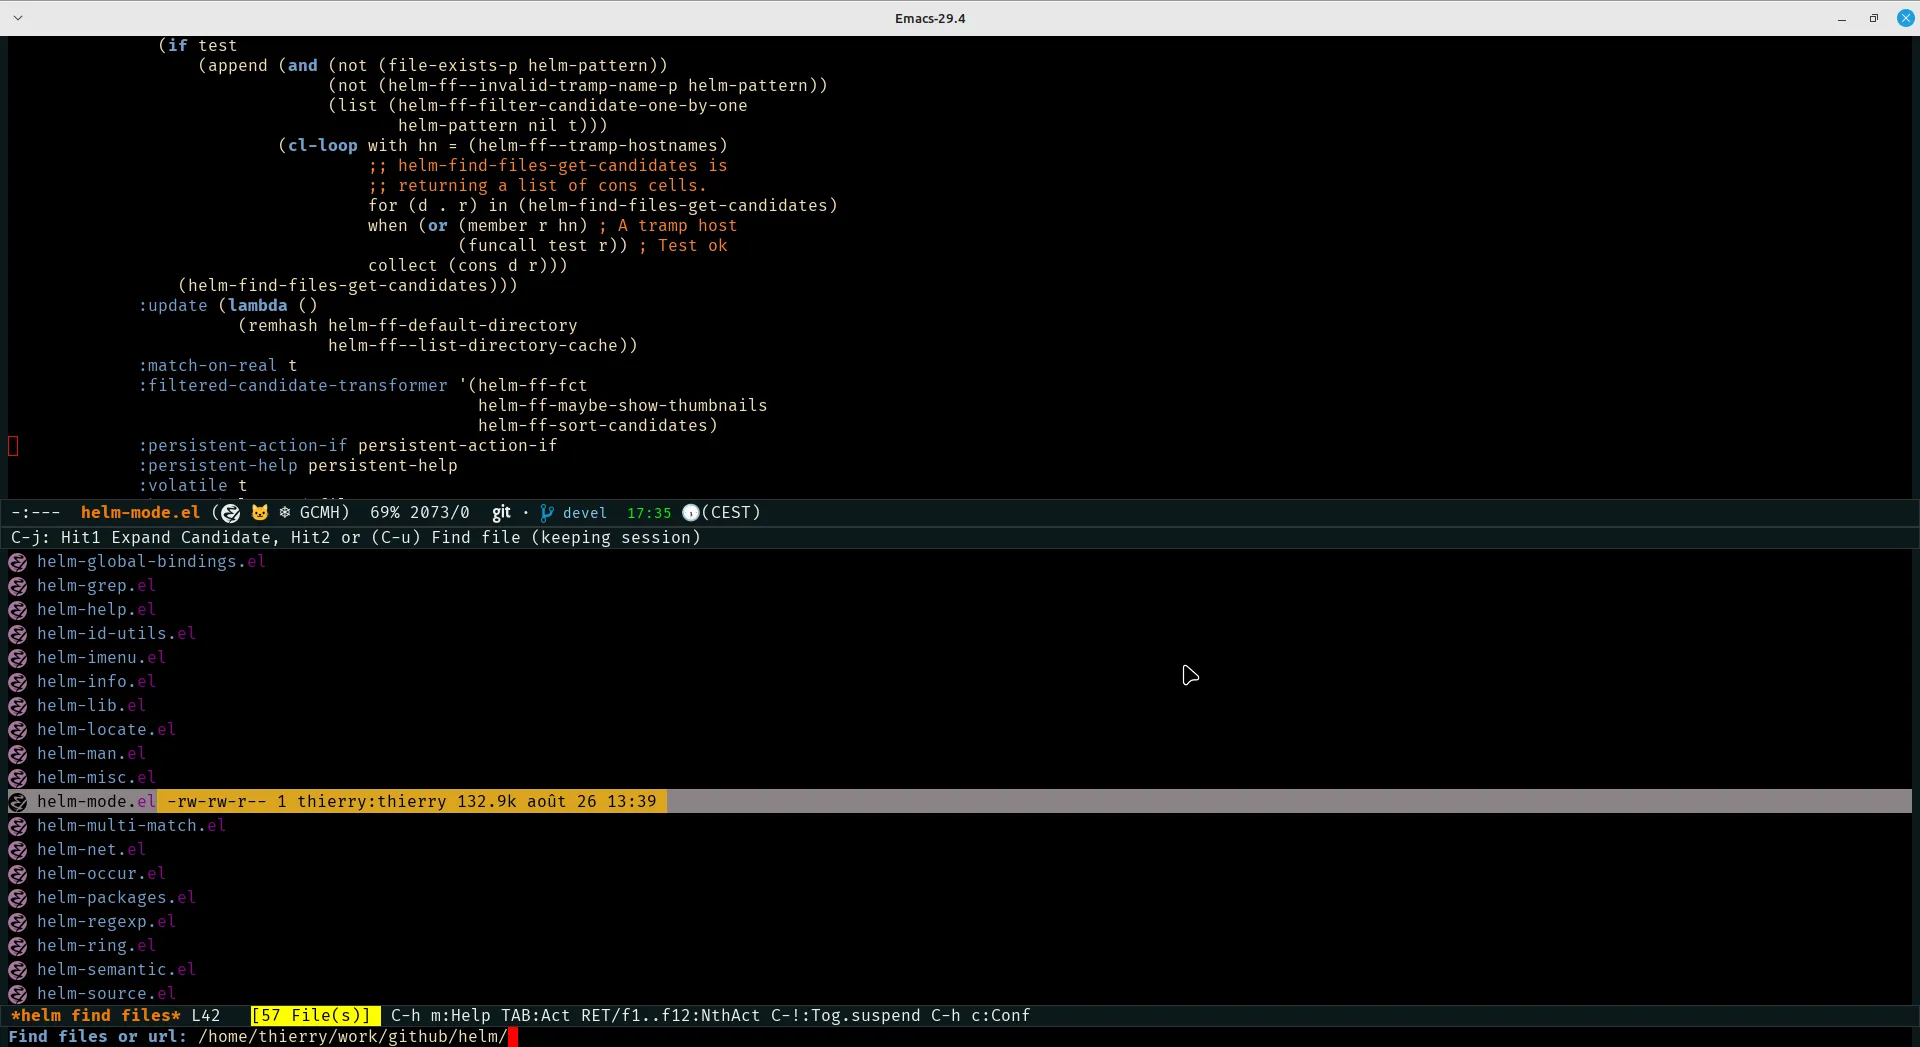Click the cat icon in the modeline
The image size is (1920, 1047).
tap(260, 513)
